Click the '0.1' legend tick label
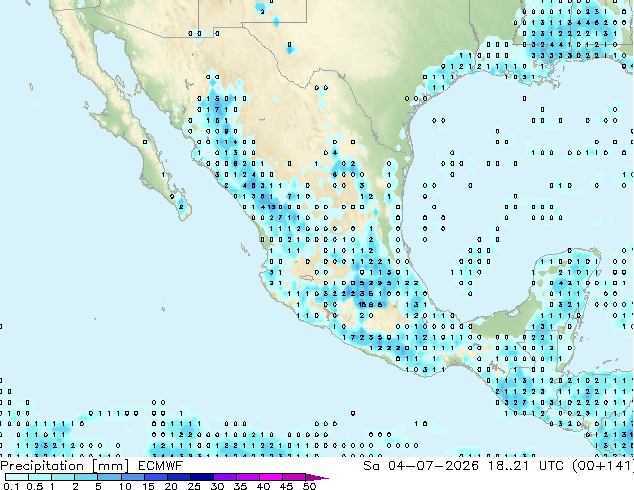 coord(11,486)
